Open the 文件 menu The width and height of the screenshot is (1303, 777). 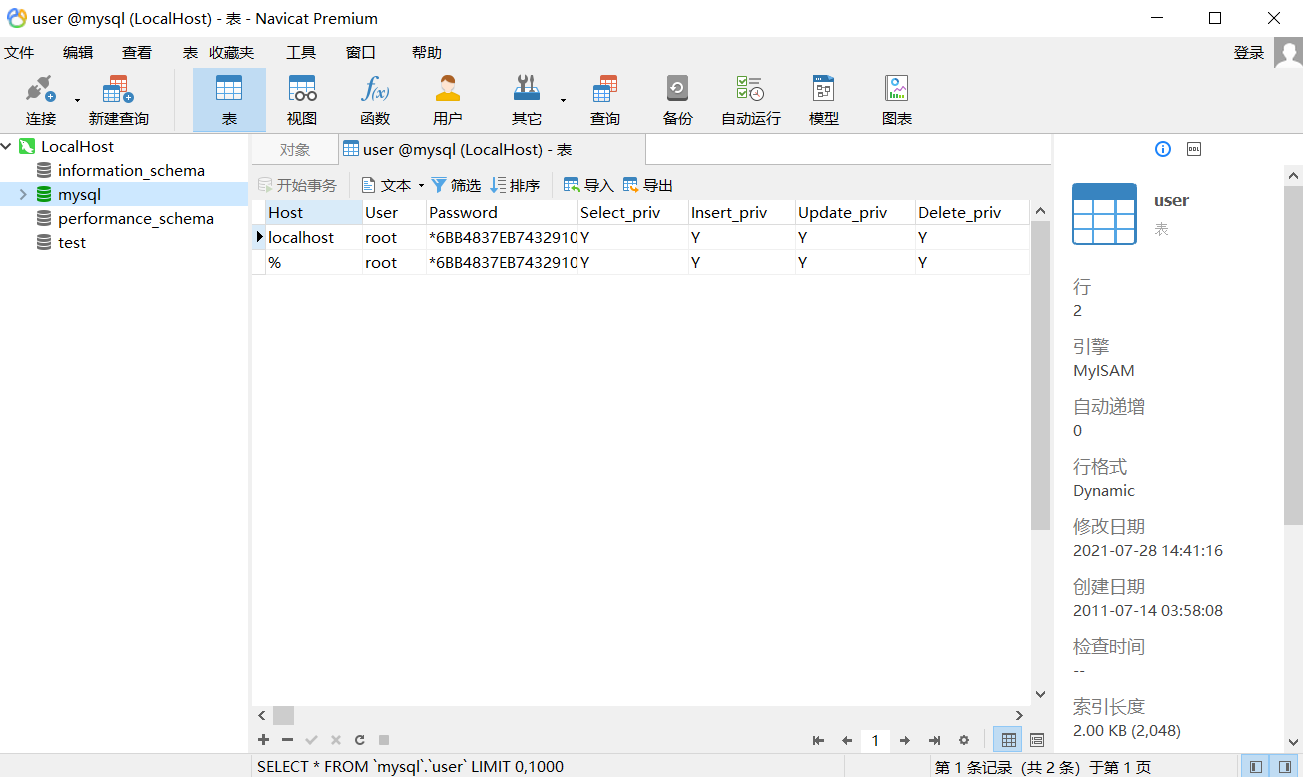pos(19,53)
